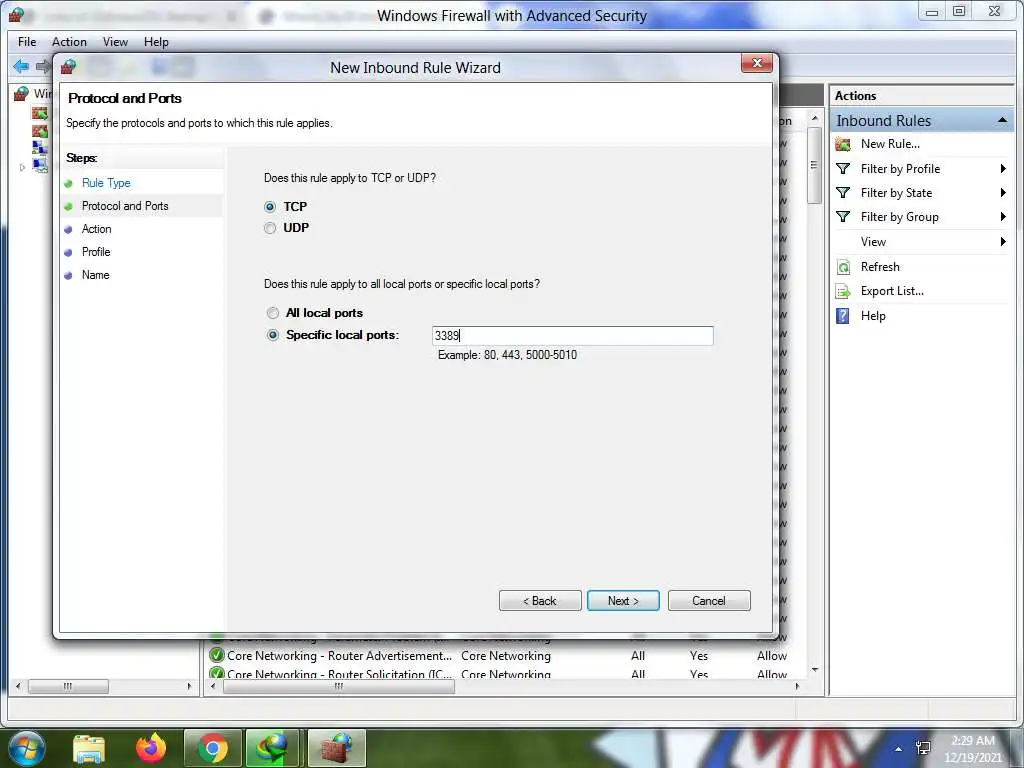Open the View menu in menu bar

[x=115, y=42]
